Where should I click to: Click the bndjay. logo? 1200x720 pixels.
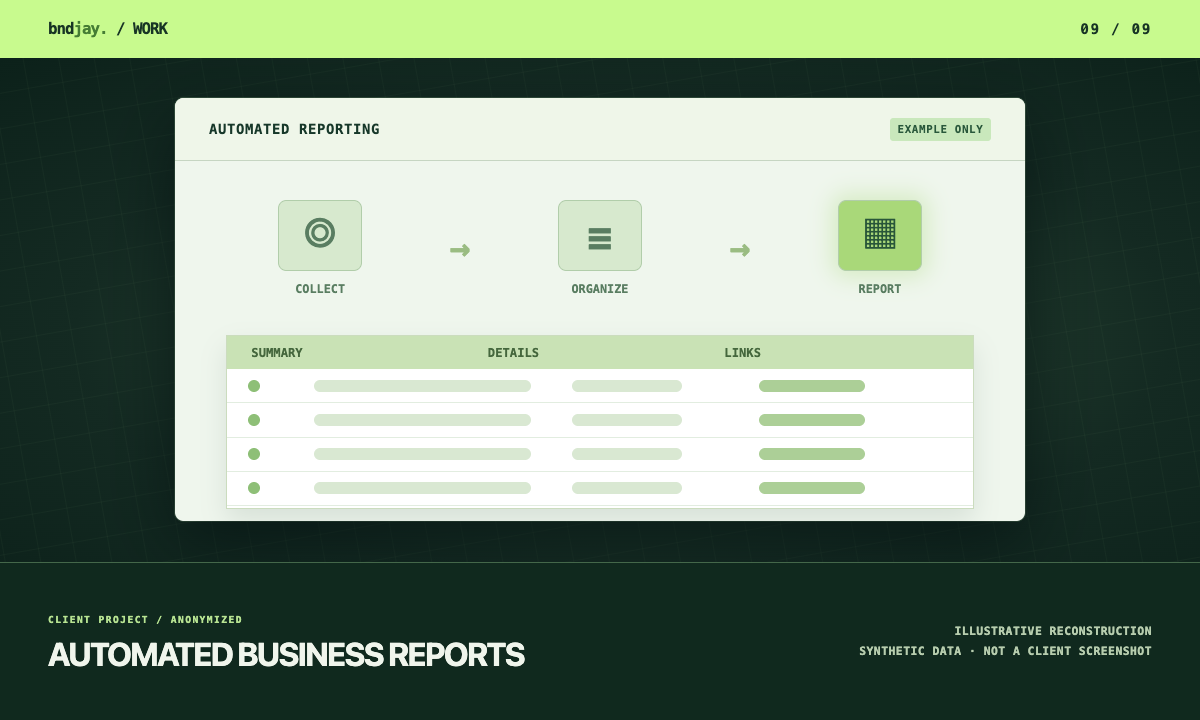tap(77, 29)
